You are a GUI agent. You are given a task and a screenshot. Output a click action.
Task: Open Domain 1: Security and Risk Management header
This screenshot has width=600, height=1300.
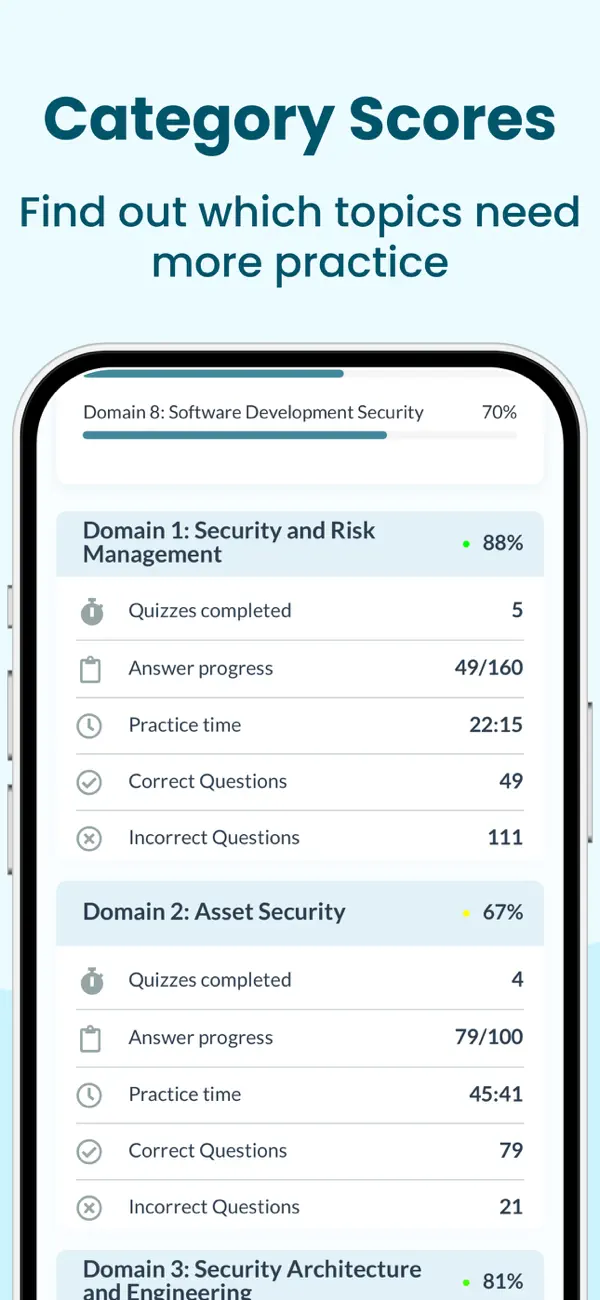300,543
